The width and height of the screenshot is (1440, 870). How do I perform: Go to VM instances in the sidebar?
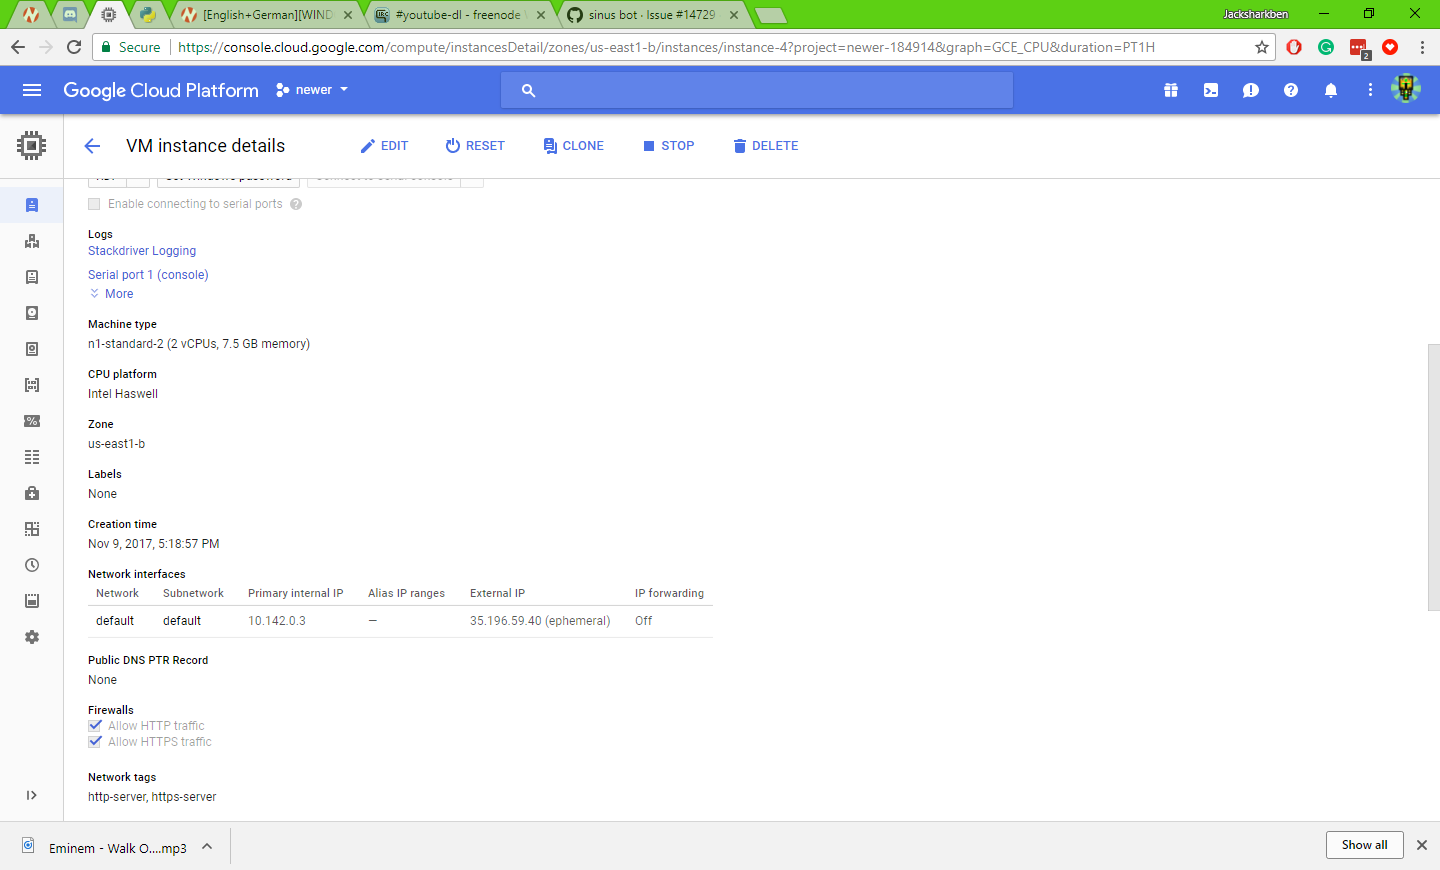tap(32, 205)
